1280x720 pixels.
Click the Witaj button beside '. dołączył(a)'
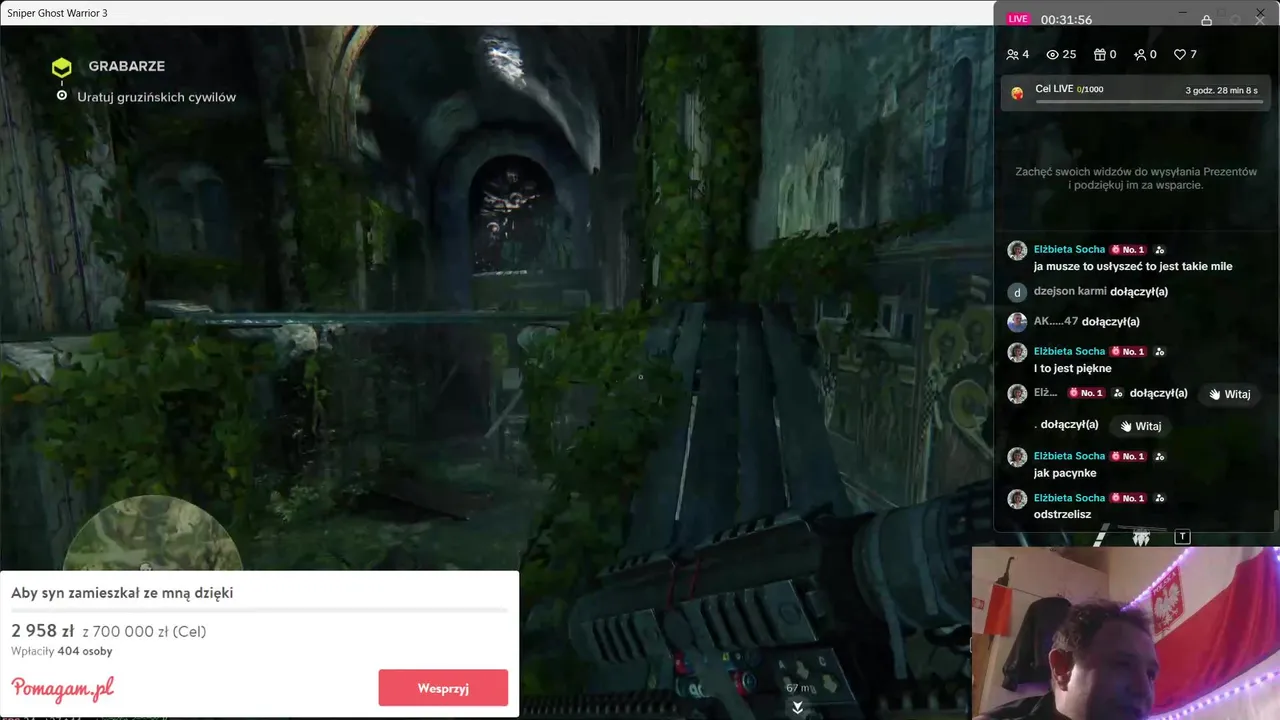1140,426
